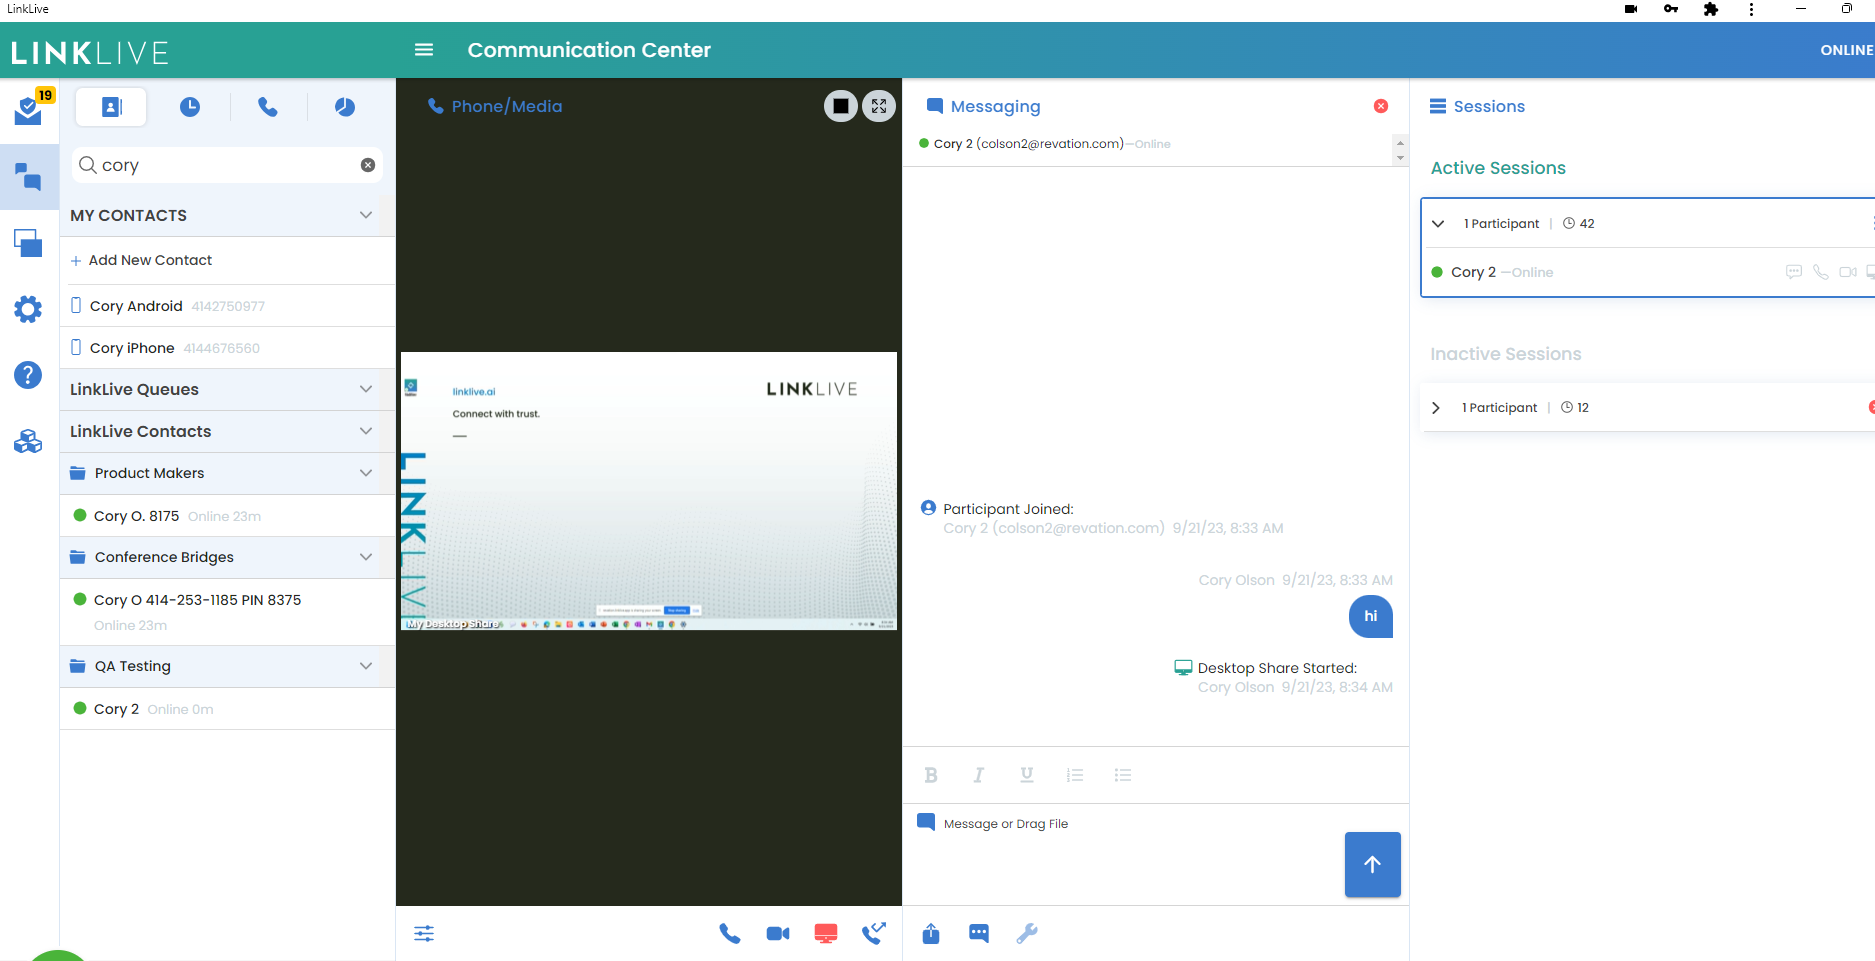Image resolution: width=1875 pixels, height=961 pixels.
Task: Expand the shared video to fullscreen
Action: click(x=879, y=106)
